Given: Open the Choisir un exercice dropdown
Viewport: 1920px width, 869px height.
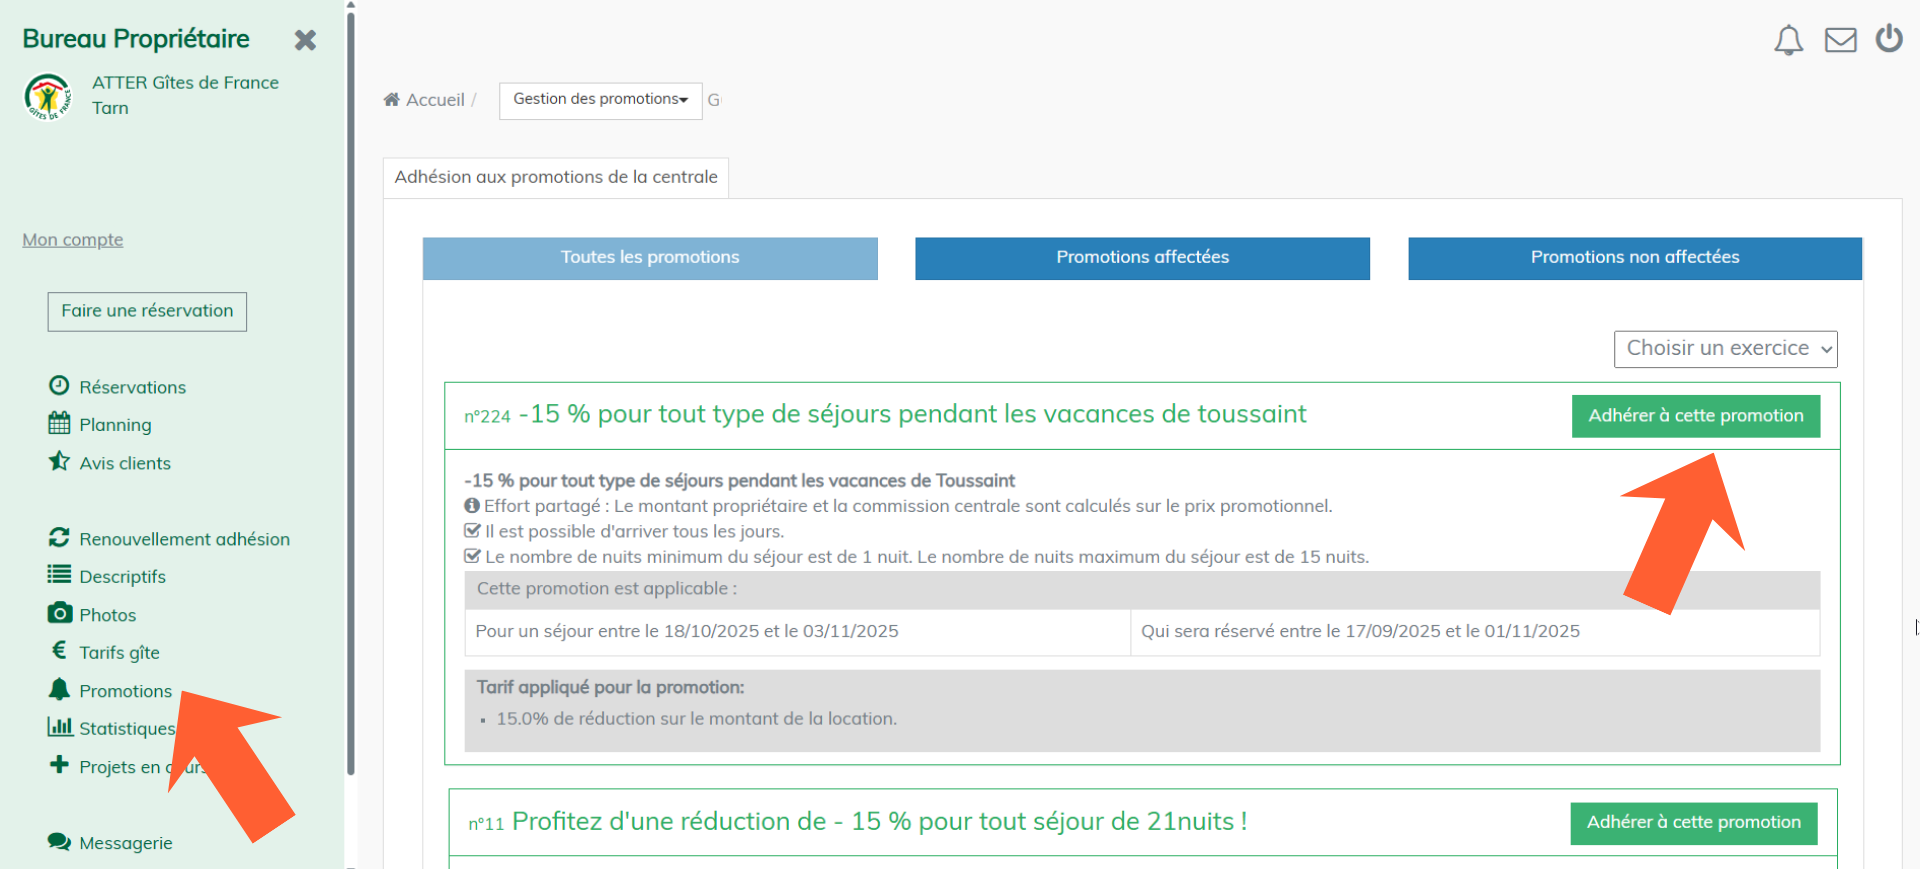Looking at the screenshot, I should [1725, 349].
